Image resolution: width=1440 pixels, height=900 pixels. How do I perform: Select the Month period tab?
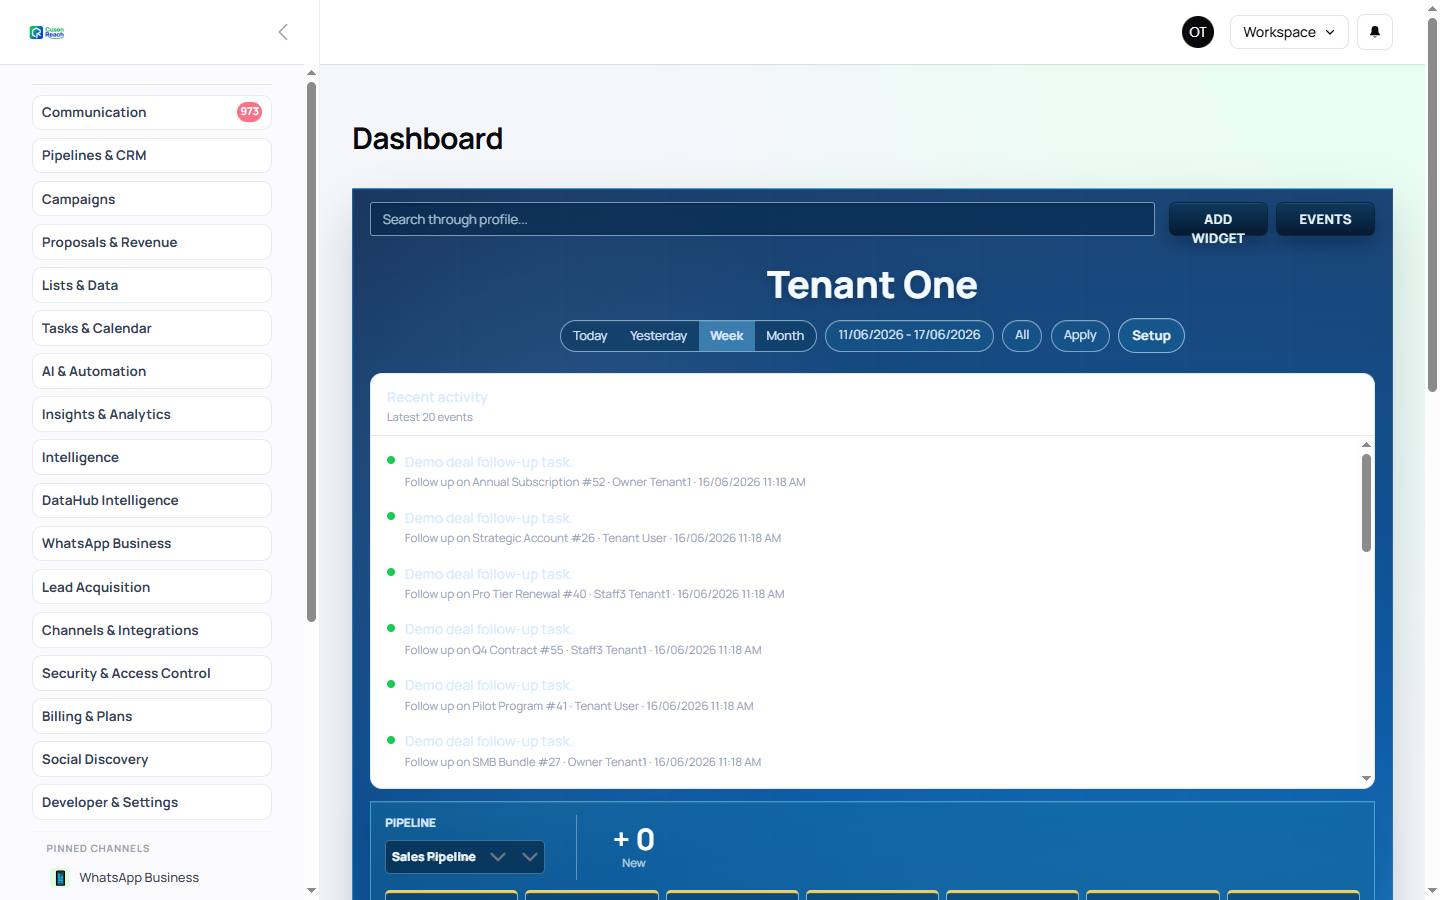[785, 336]
